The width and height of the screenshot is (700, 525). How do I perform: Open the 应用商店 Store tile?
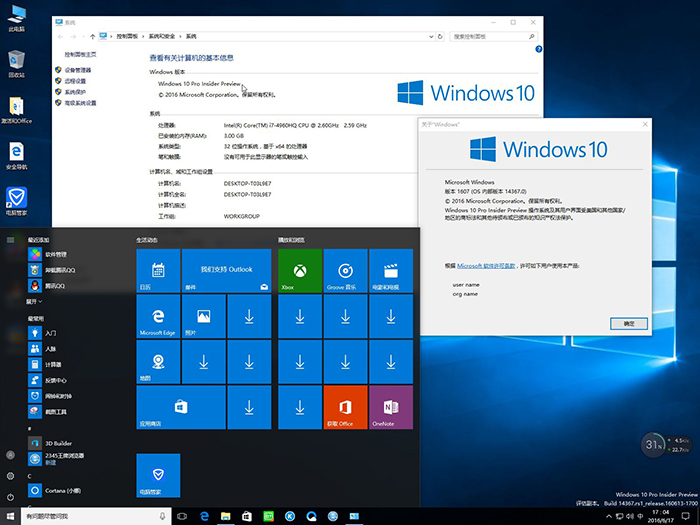click(x=180, y=407)
